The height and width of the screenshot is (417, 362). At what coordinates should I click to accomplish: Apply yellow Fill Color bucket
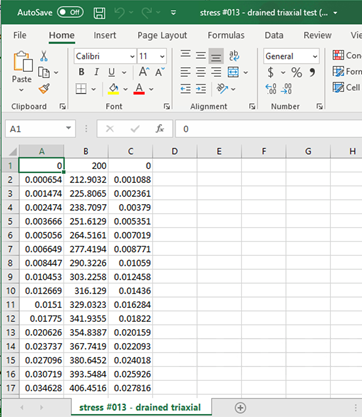(x=113, y=89)
